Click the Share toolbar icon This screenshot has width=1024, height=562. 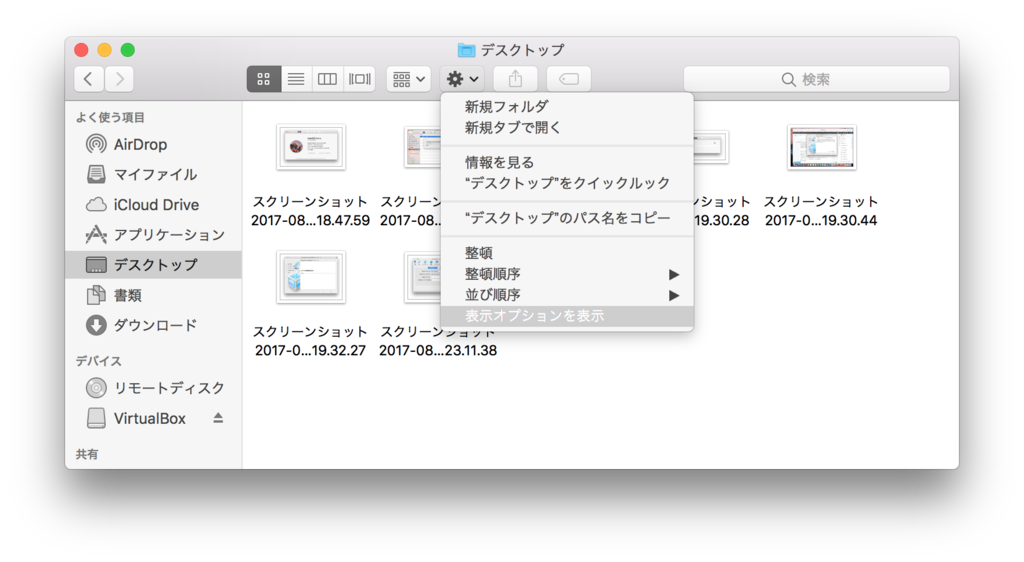pos(515,79)
